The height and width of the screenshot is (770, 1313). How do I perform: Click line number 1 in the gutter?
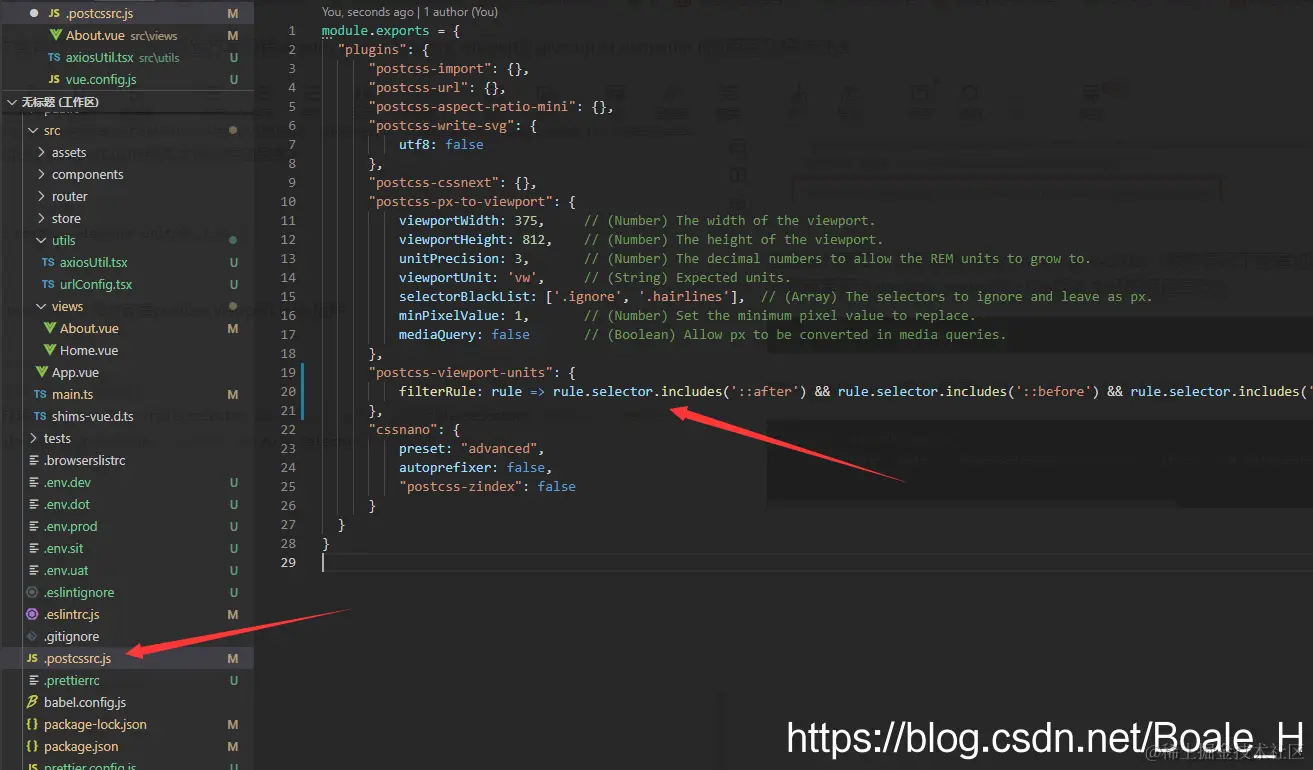292,31
